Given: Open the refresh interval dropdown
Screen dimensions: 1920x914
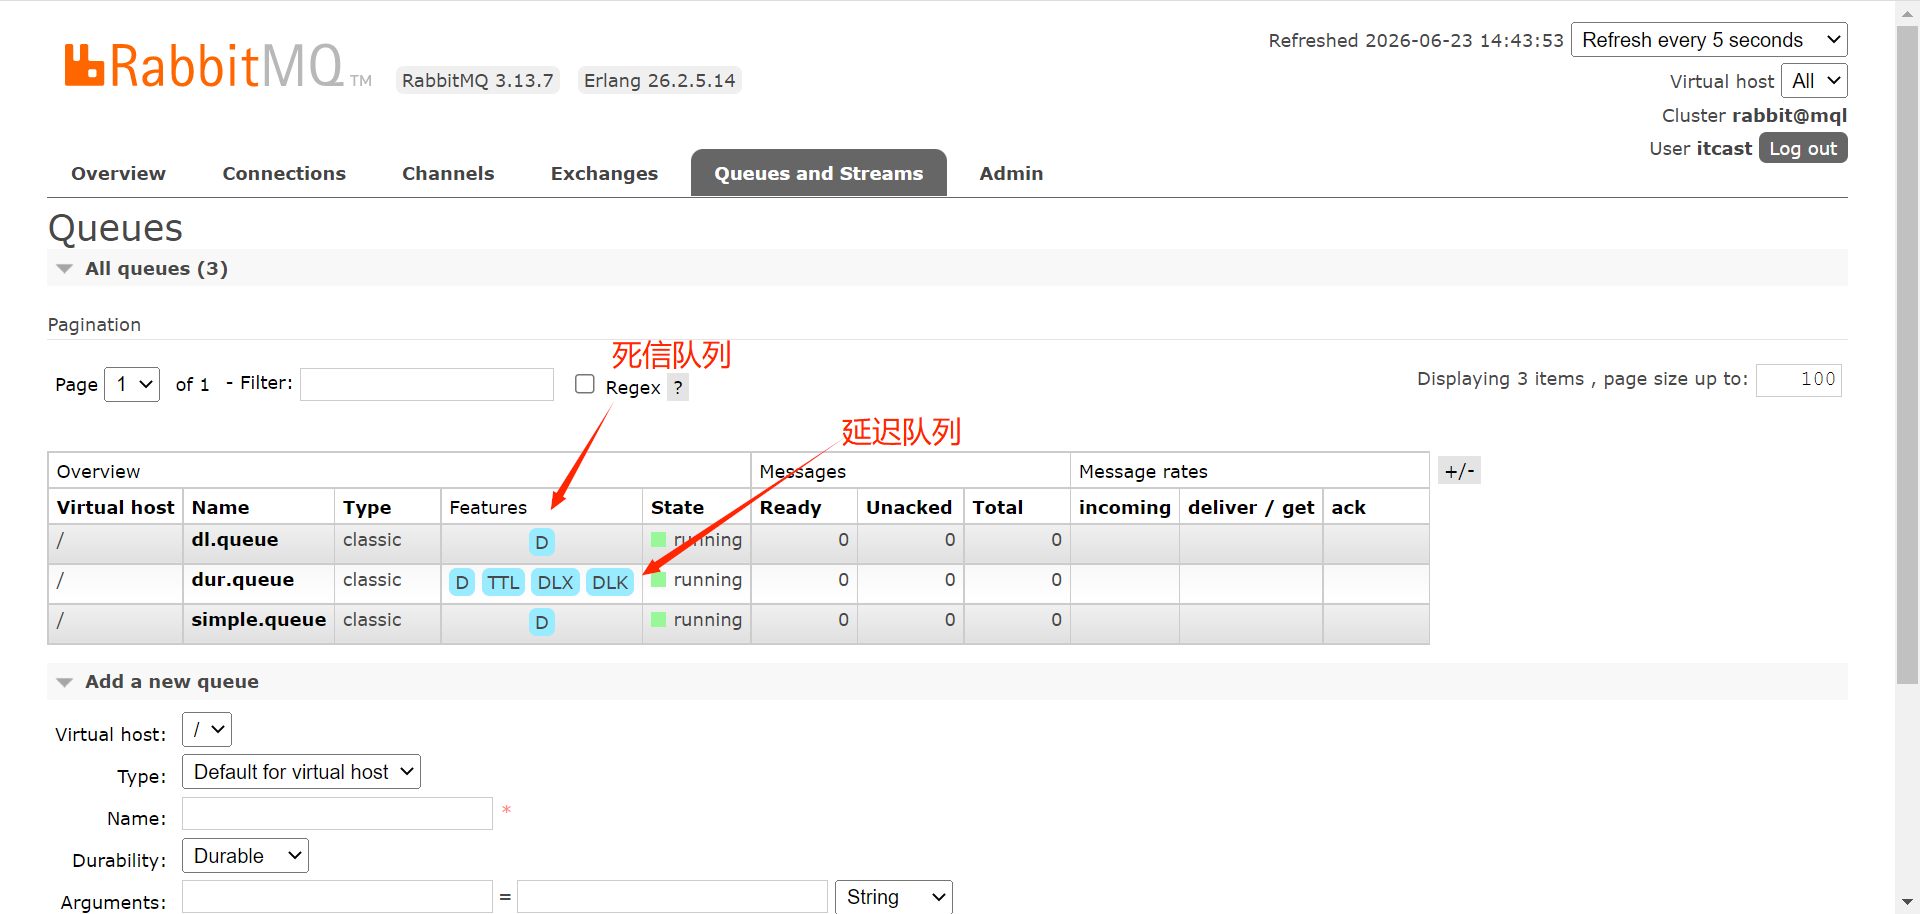Looking at the screenshot, I should coord(1709,40).
